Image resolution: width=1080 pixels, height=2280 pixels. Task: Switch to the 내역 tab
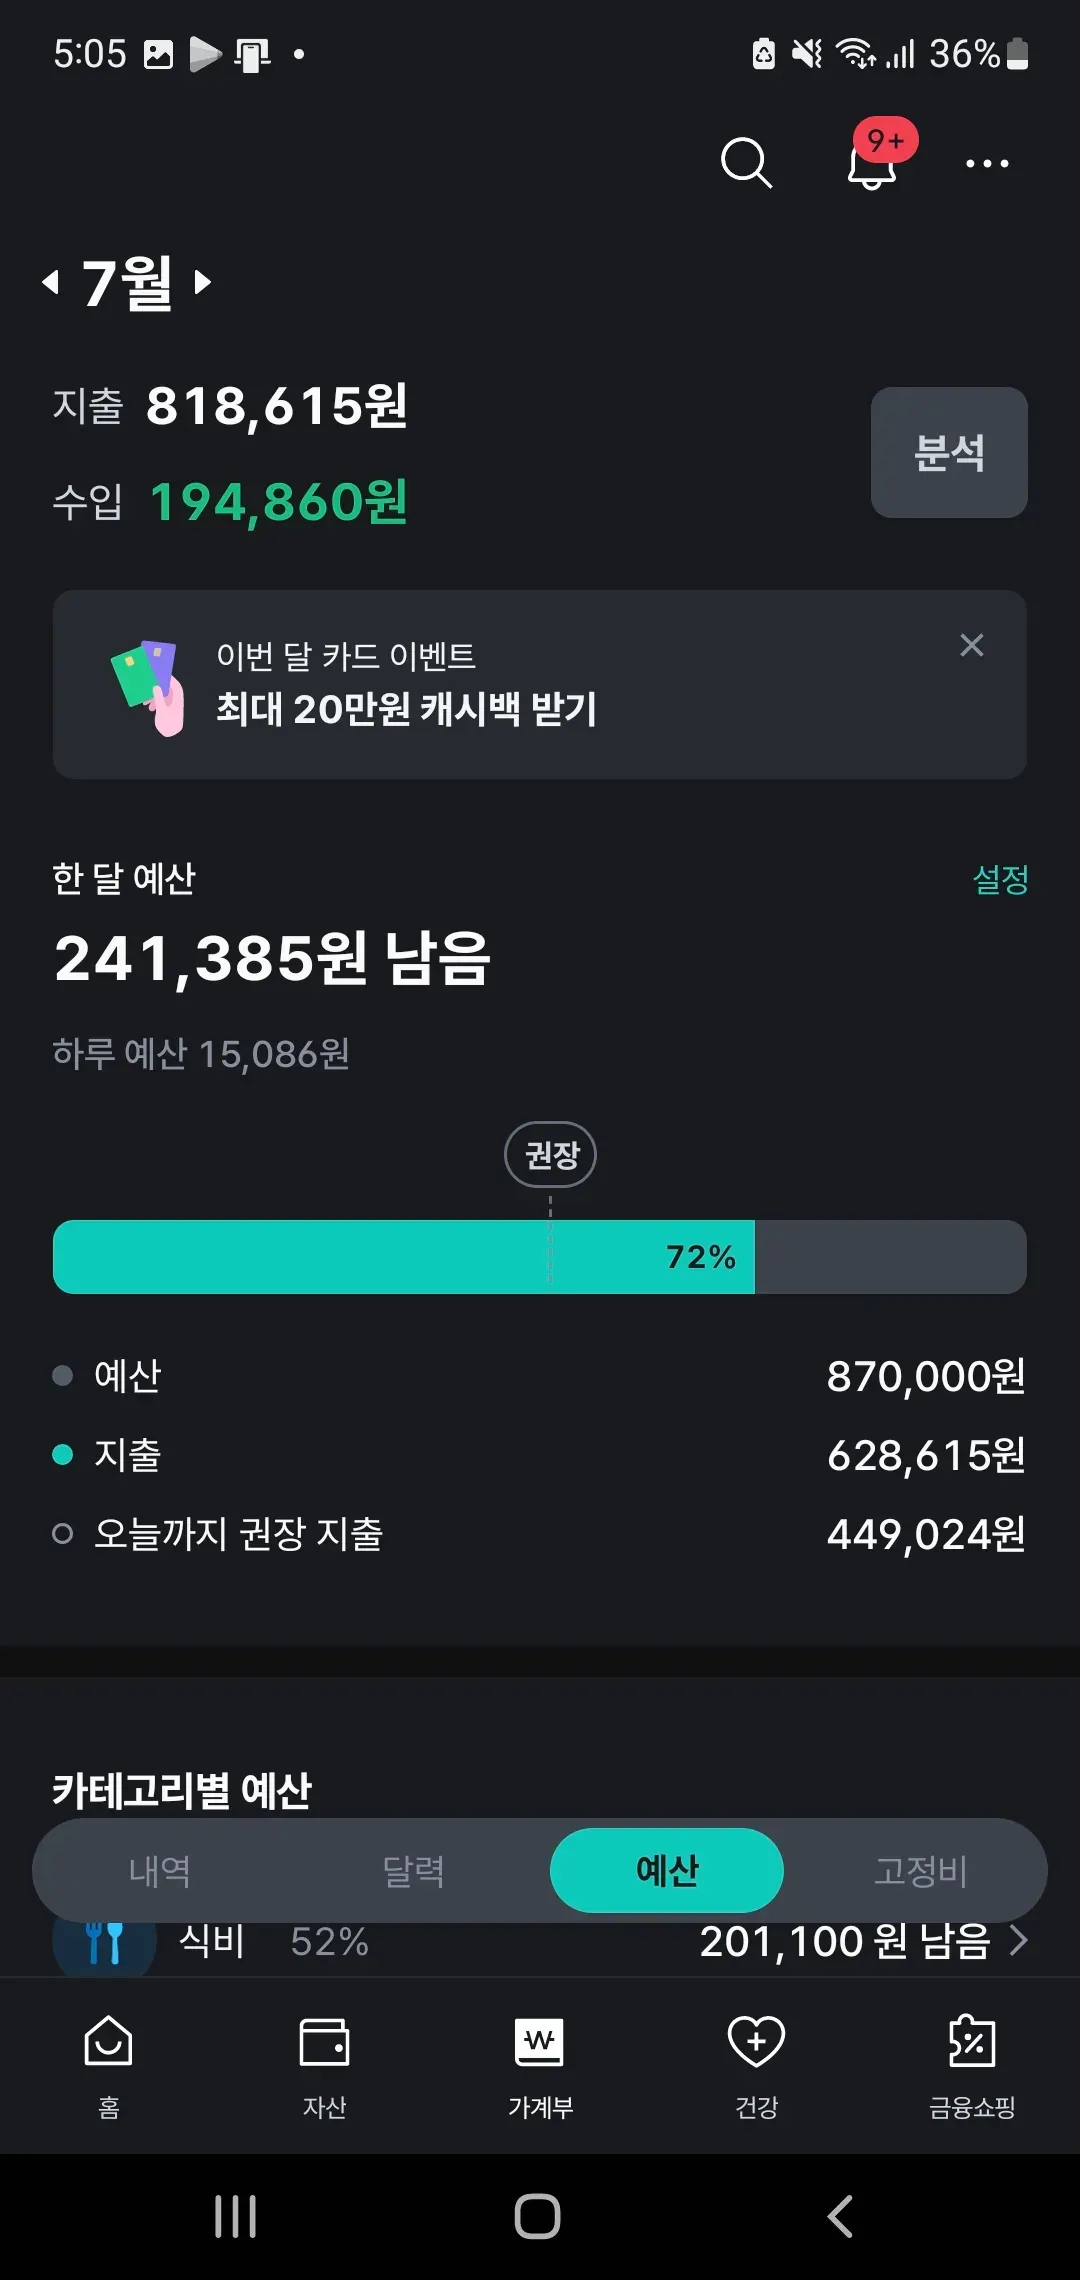click(x=160, y=1871)
